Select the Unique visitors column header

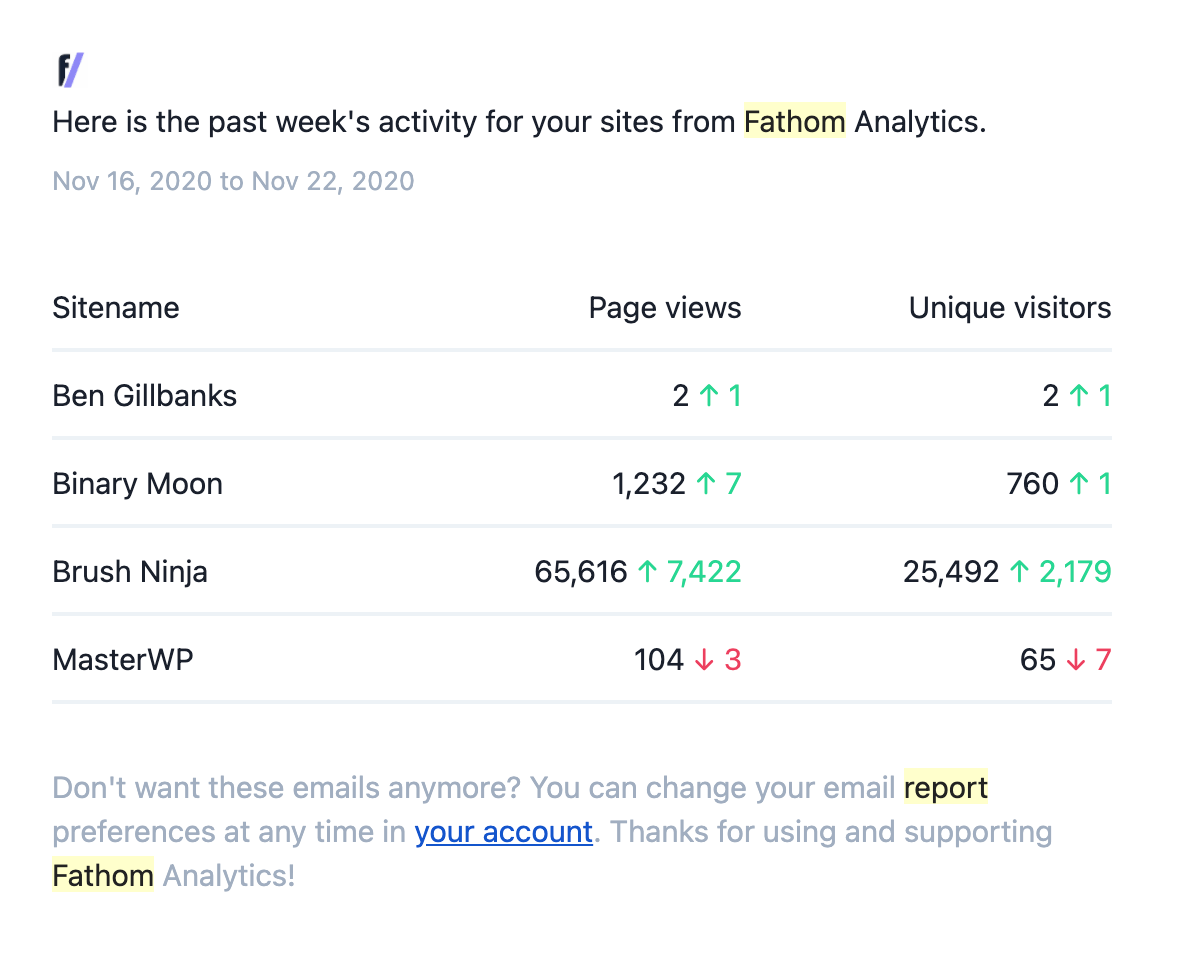click(x=1009, y=308)
